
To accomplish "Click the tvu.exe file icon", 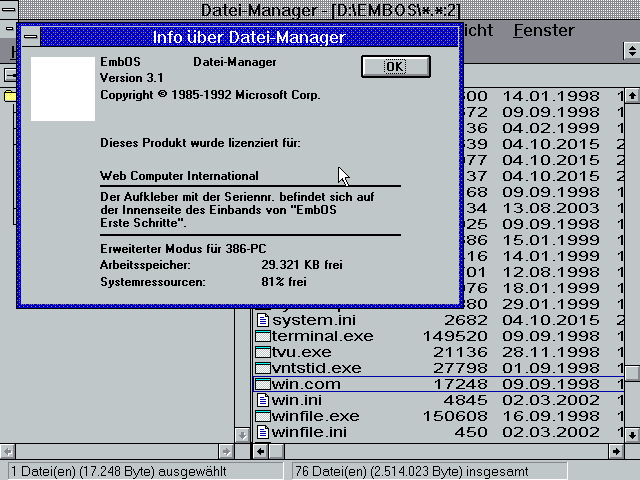I will tap(264, 352).
